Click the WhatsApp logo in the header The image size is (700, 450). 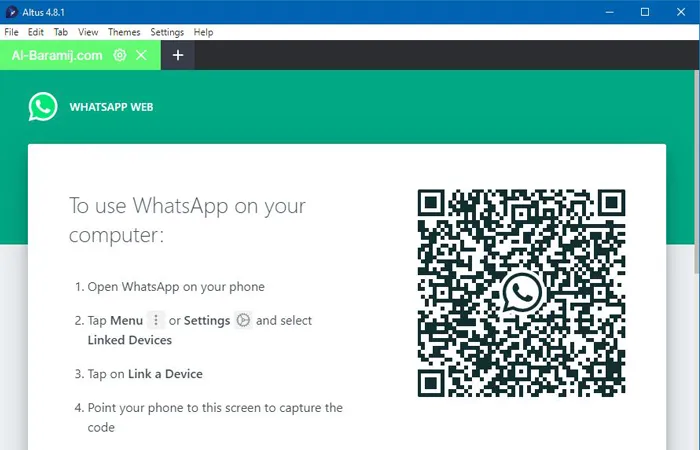pyautogui.click(x=43, y=107)
